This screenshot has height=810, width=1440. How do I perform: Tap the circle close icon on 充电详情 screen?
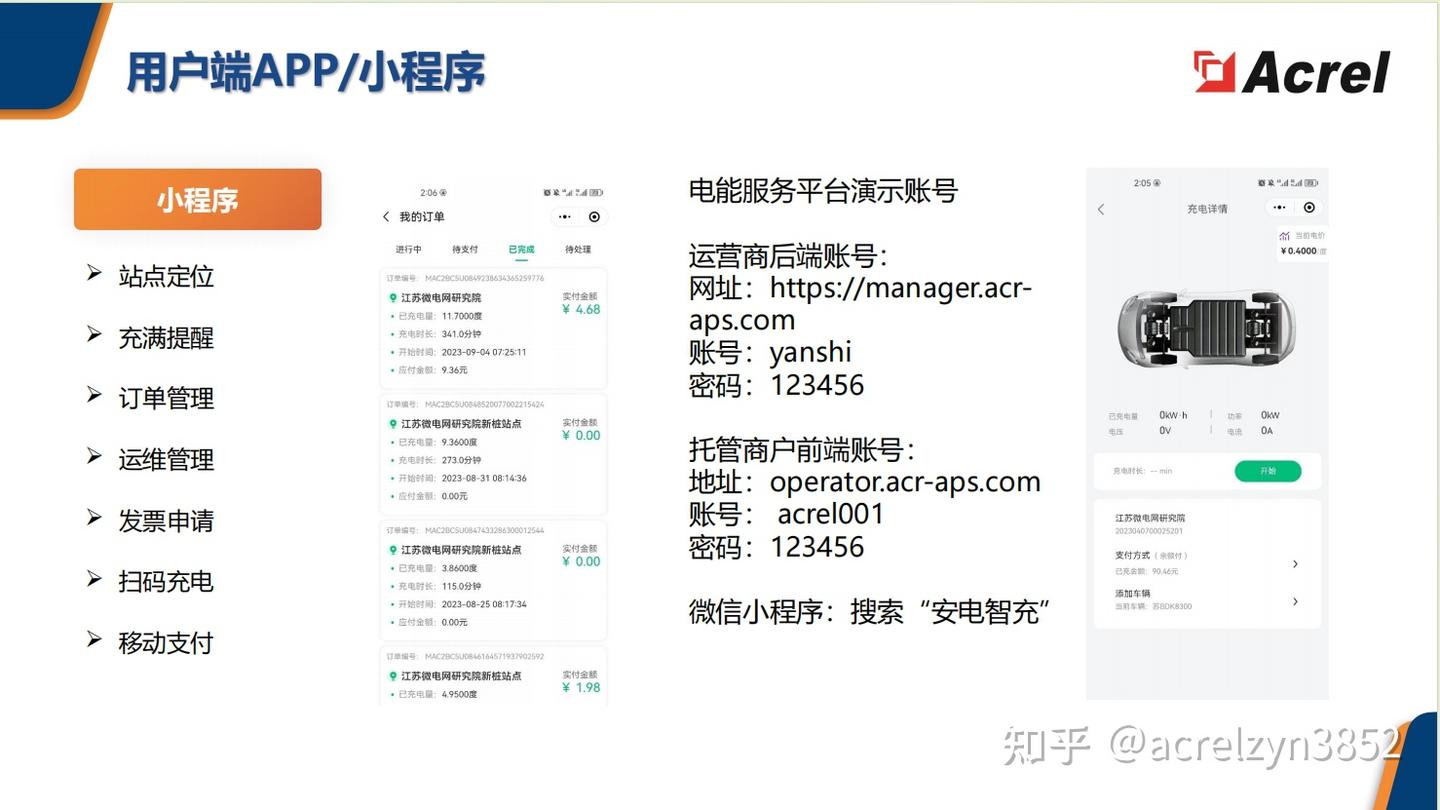1309,208
